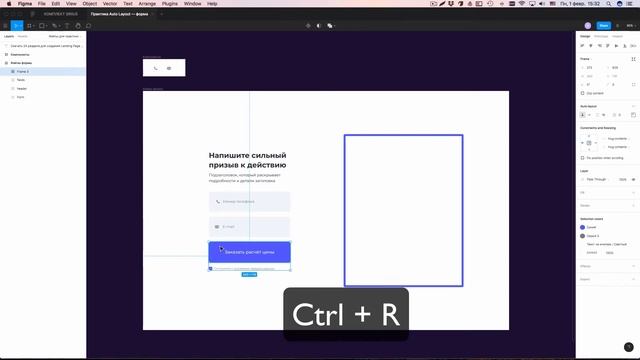Switch to Design tab

(x=585, y=36)
